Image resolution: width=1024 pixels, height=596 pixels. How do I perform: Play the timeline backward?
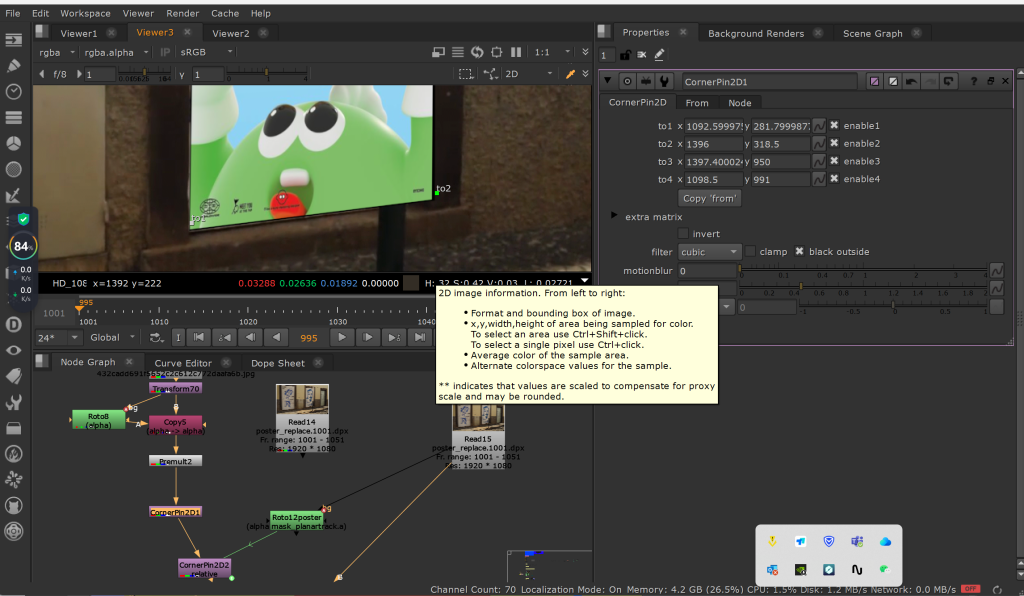(x=276, y=337)
